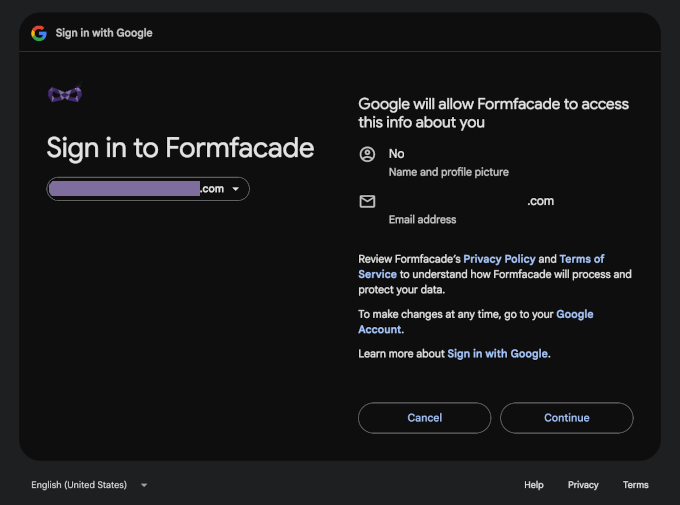Image resolution: width=680 pixels, height=505 pixels.
Task: Click the profile avatar icon beside 'No'
Action: tap(367, 154)
